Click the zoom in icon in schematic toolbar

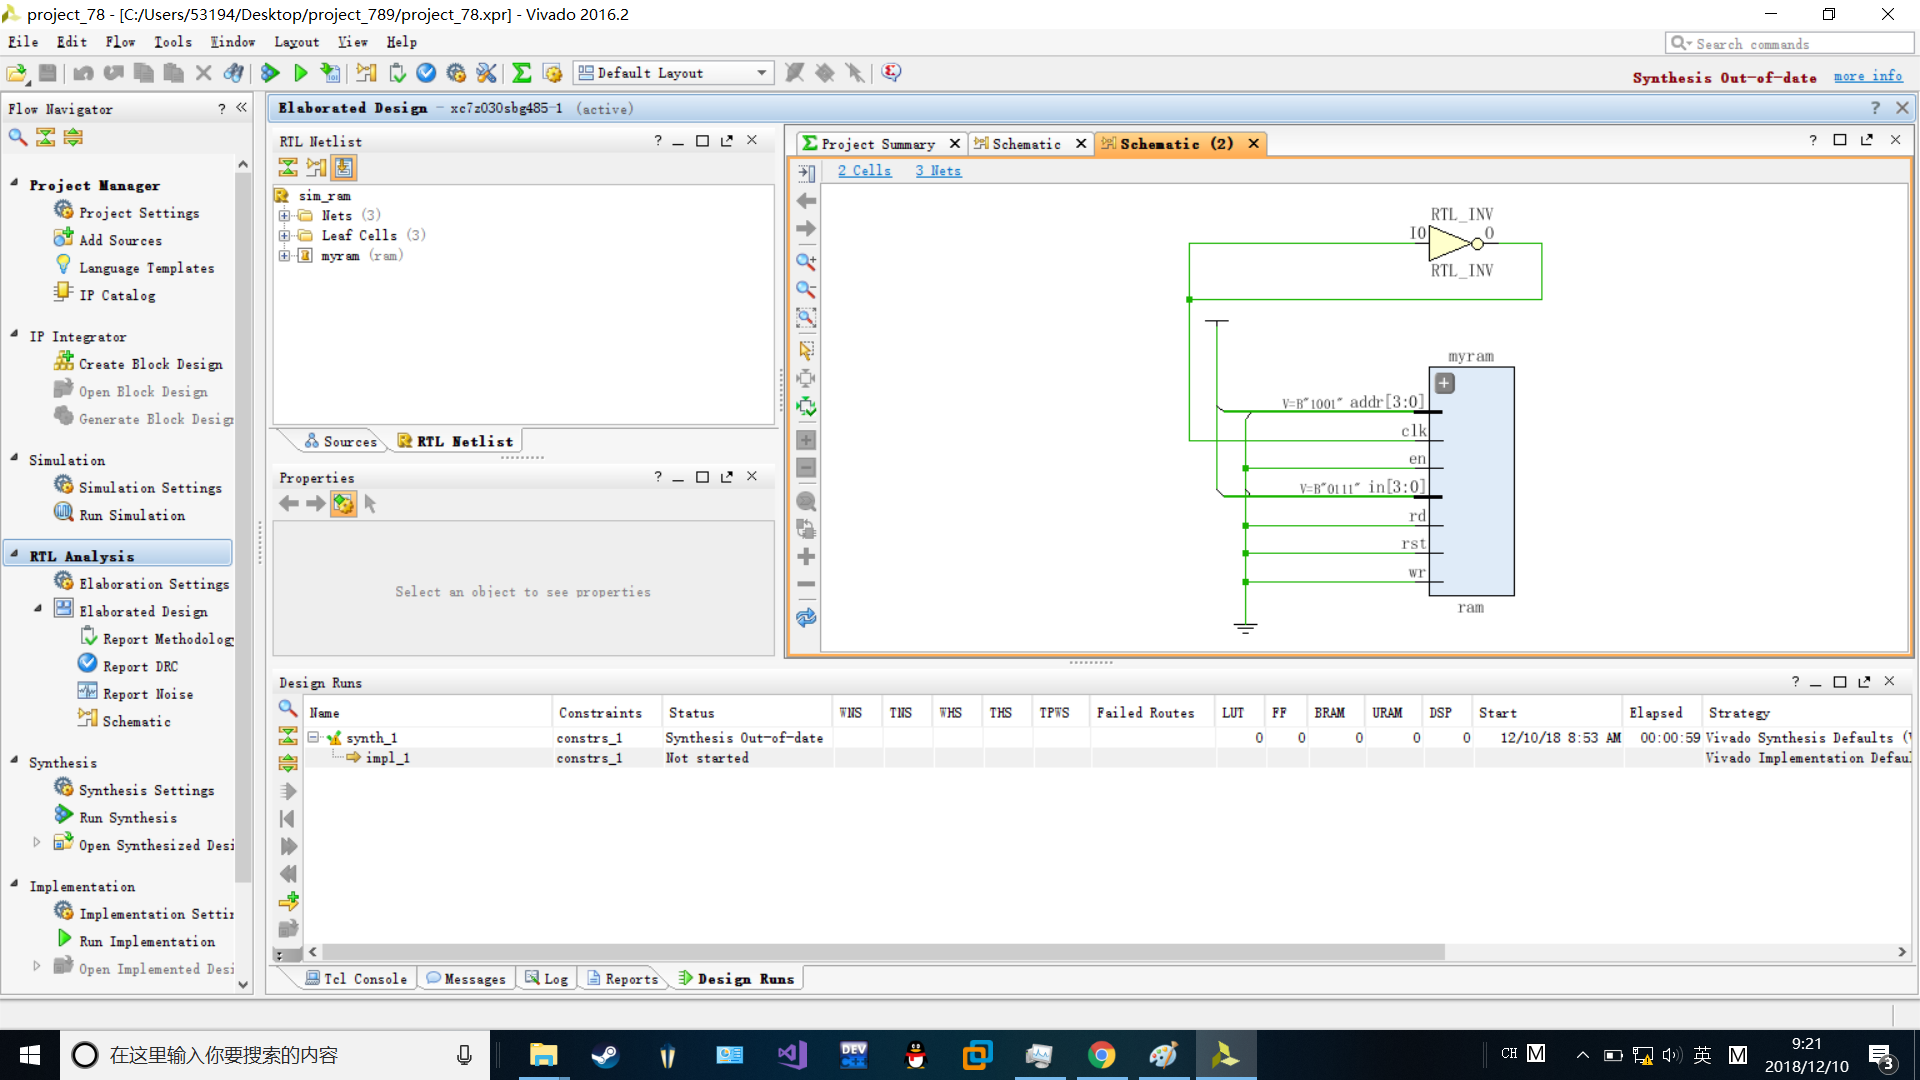tap(805, 262)
